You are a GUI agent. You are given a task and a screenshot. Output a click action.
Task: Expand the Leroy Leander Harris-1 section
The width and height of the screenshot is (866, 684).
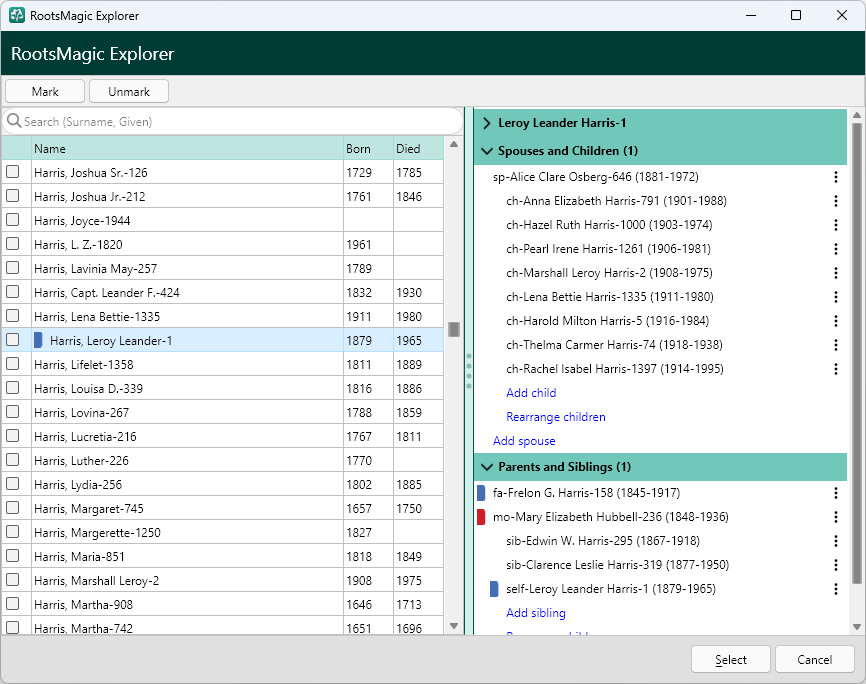click(x=487, y=123)
